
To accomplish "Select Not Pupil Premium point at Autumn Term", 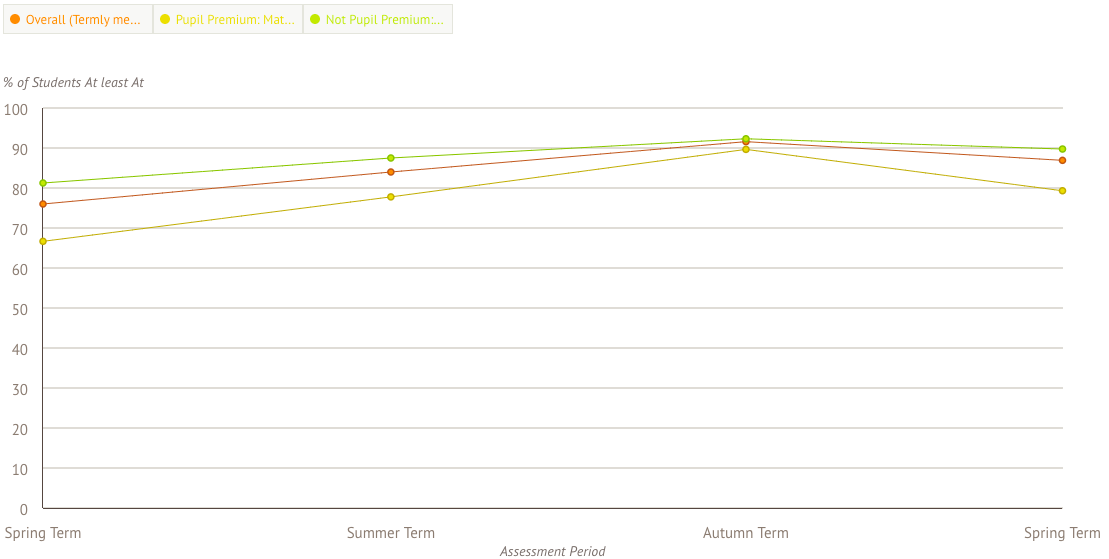I will click(746, 139).
